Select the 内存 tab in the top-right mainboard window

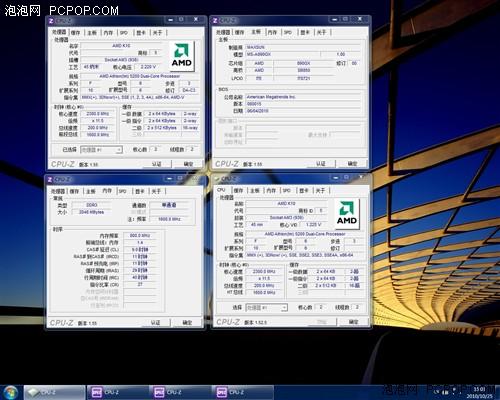click(272, 32)
